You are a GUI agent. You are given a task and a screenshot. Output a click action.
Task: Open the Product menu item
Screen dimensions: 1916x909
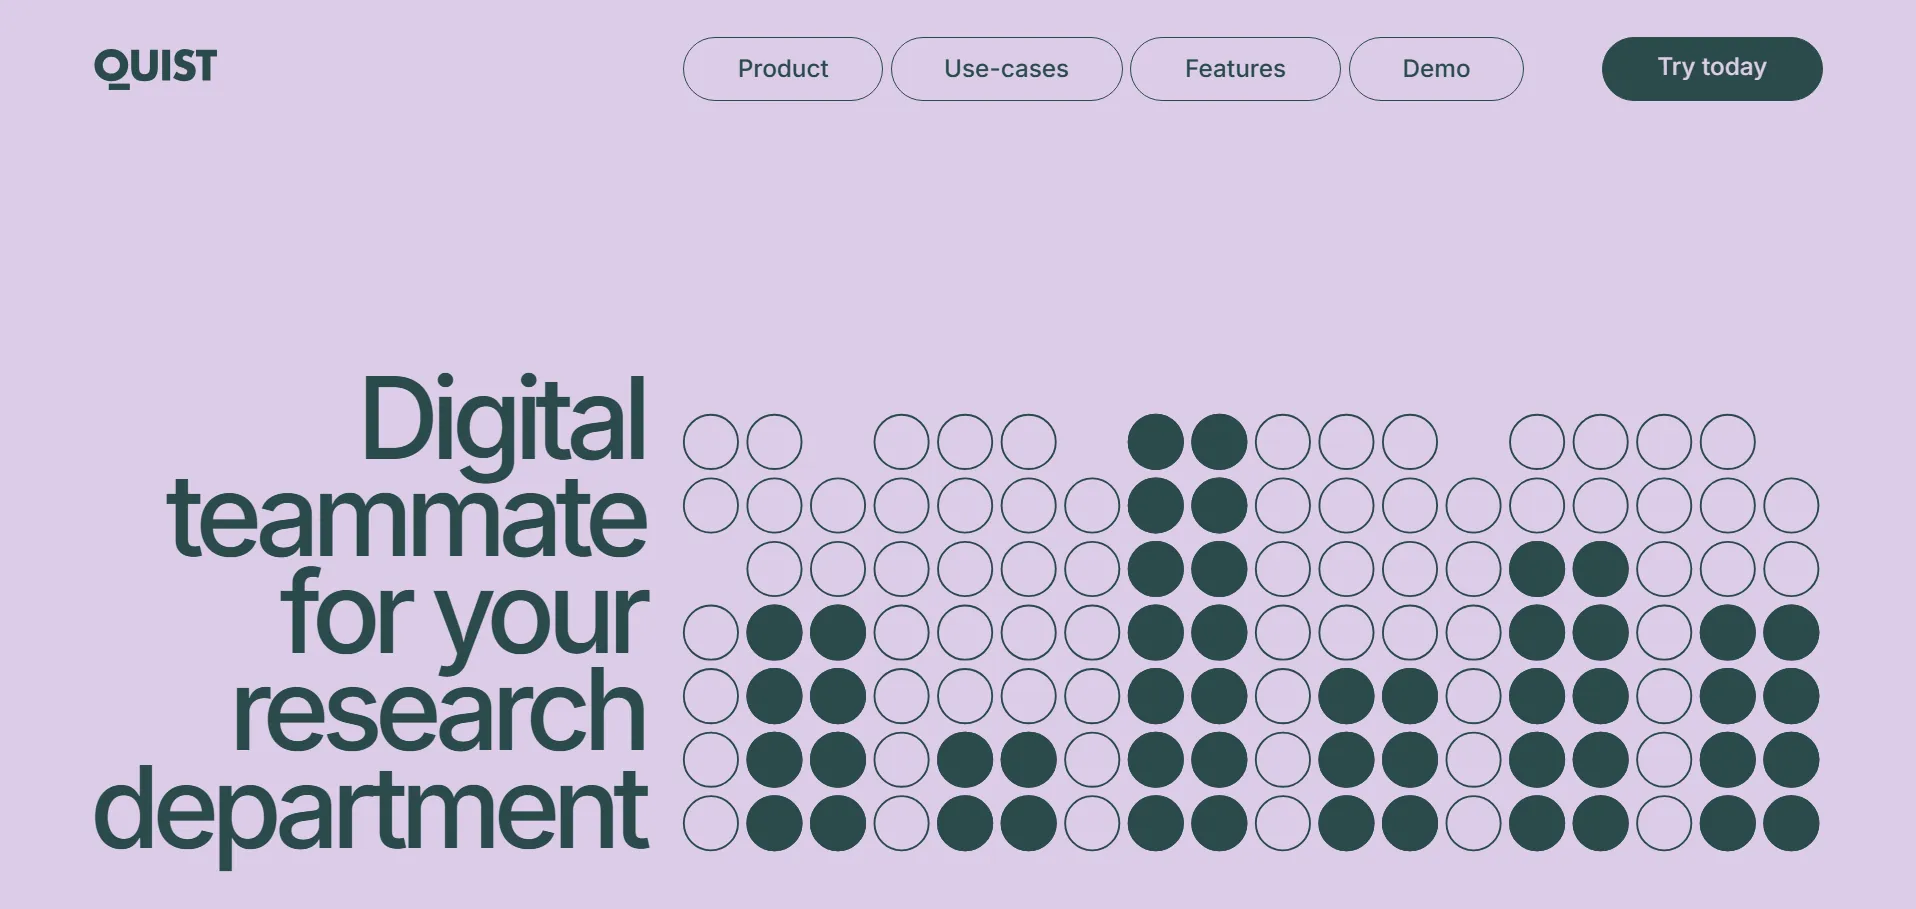783,69
